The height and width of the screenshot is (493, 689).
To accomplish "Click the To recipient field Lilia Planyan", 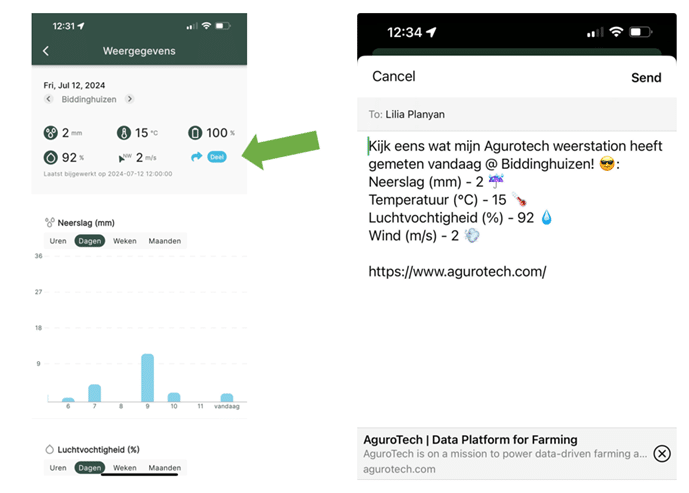I will (x=412, y=114).
